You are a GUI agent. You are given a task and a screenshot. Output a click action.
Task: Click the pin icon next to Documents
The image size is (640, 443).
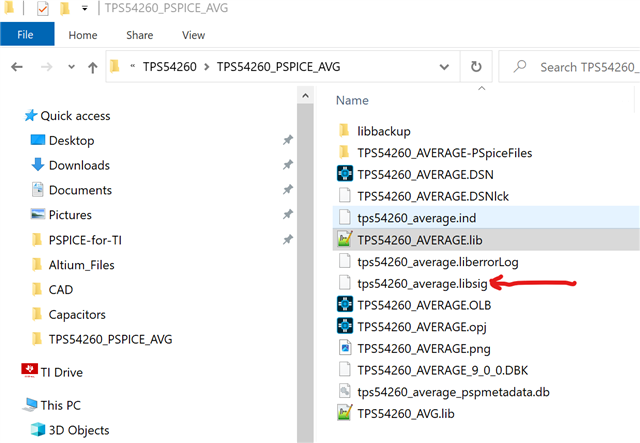288,189
